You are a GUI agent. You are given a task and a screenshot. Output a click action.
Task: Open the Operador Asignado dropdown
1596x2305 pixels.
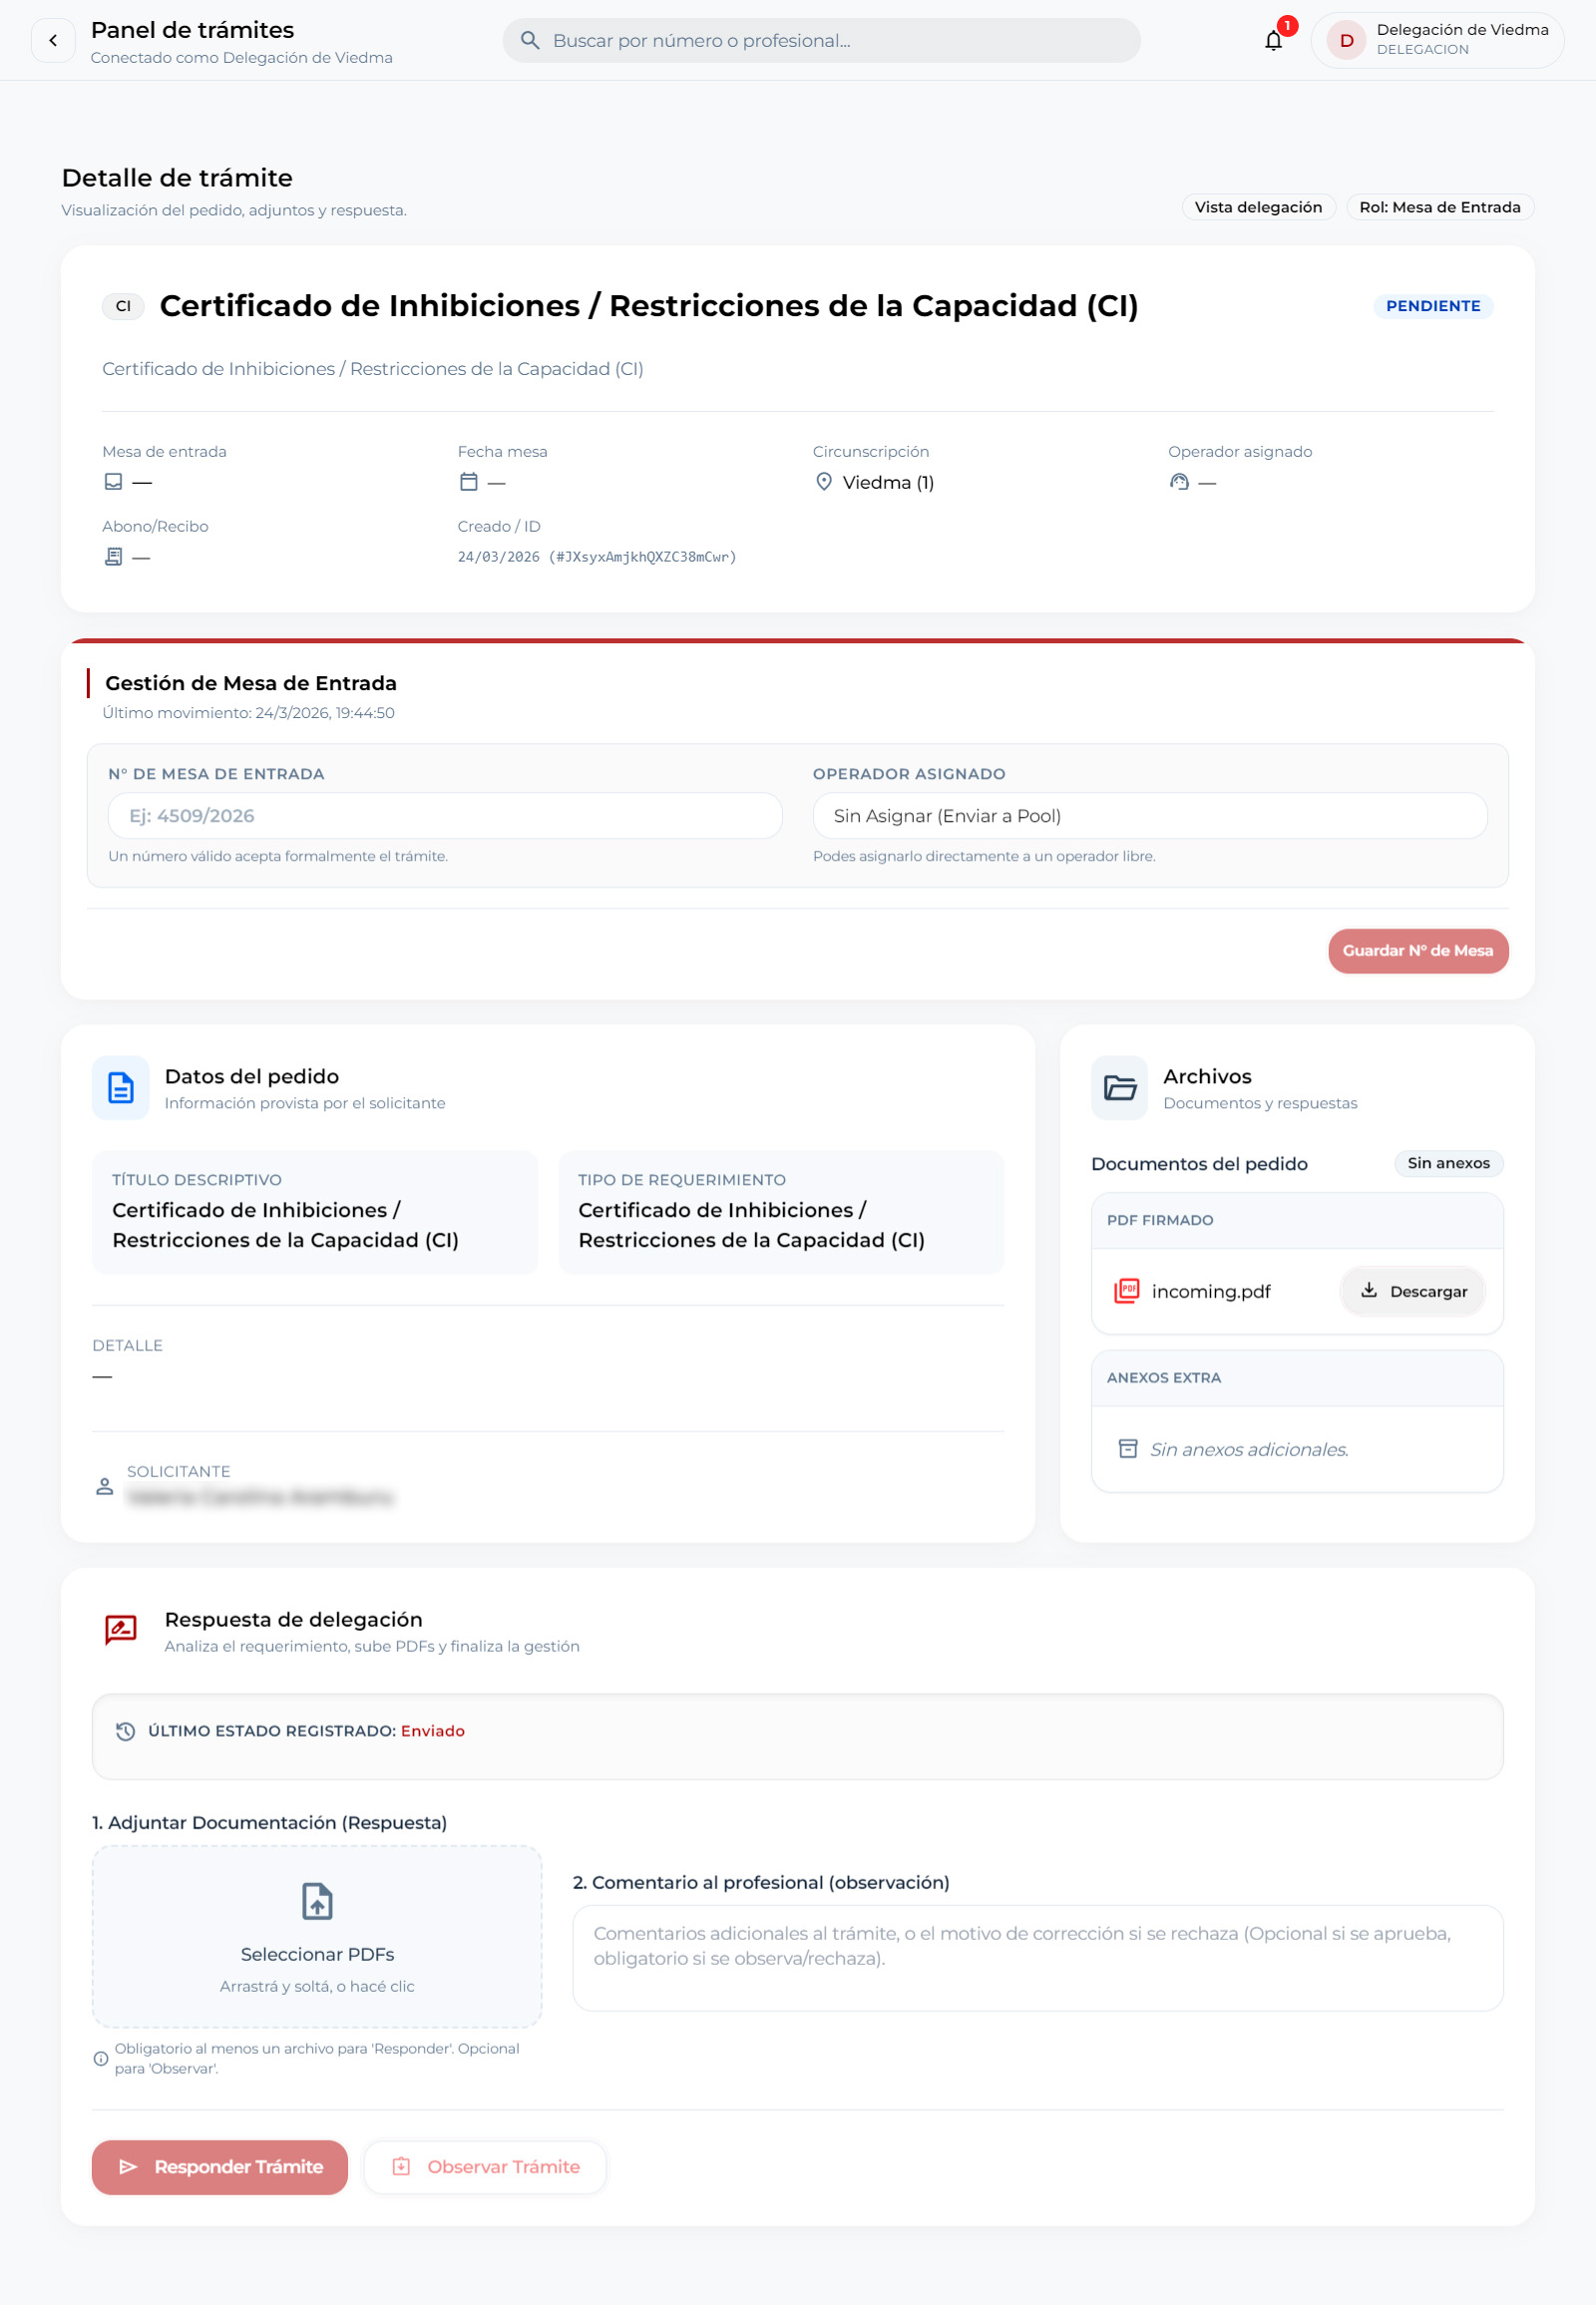point(1149,816)
